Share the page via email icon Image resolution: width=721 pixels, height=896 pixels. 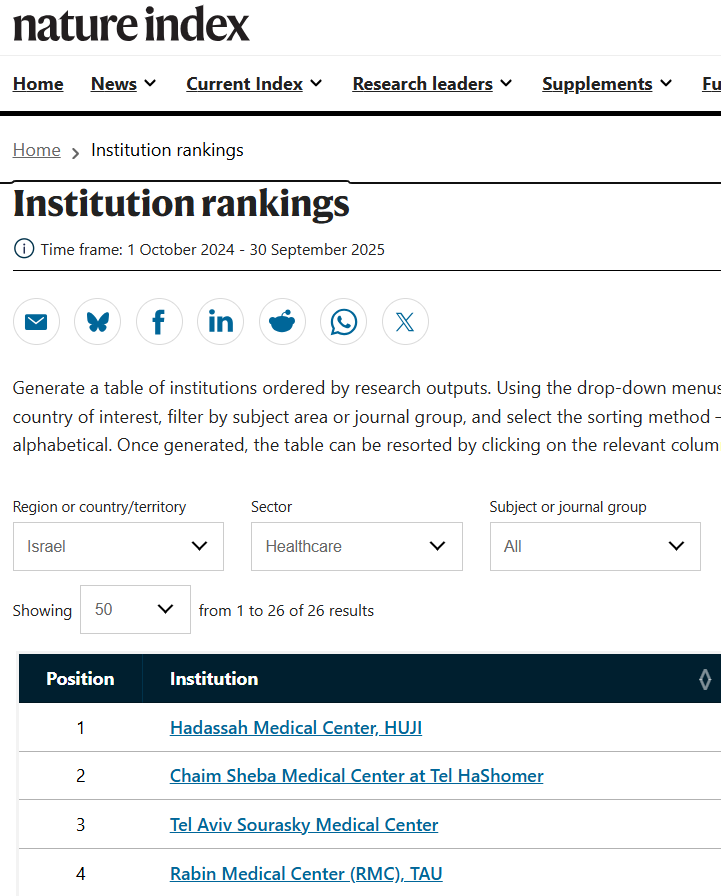(36, 322)
